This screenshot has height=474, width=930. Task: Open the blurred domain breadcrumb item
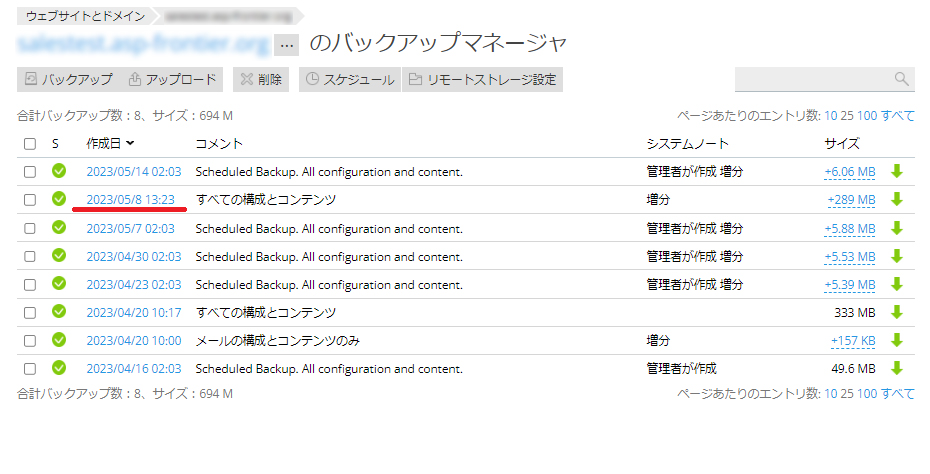pos(228,16)
